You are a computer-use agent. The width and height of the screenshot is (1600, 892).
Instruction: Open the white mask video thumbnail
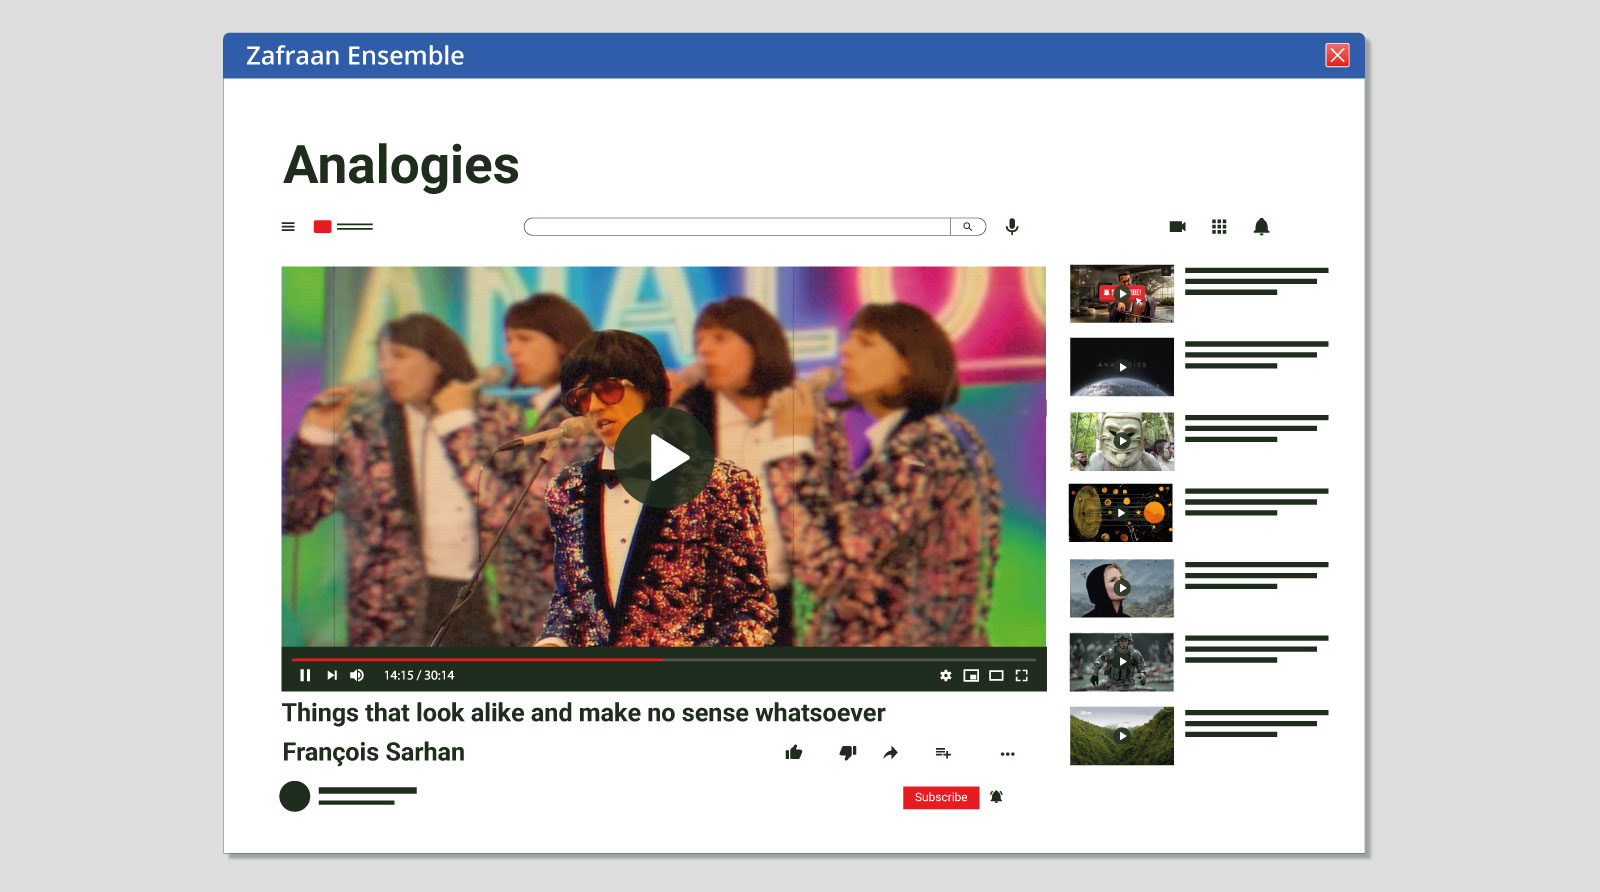click(1121, 441)
